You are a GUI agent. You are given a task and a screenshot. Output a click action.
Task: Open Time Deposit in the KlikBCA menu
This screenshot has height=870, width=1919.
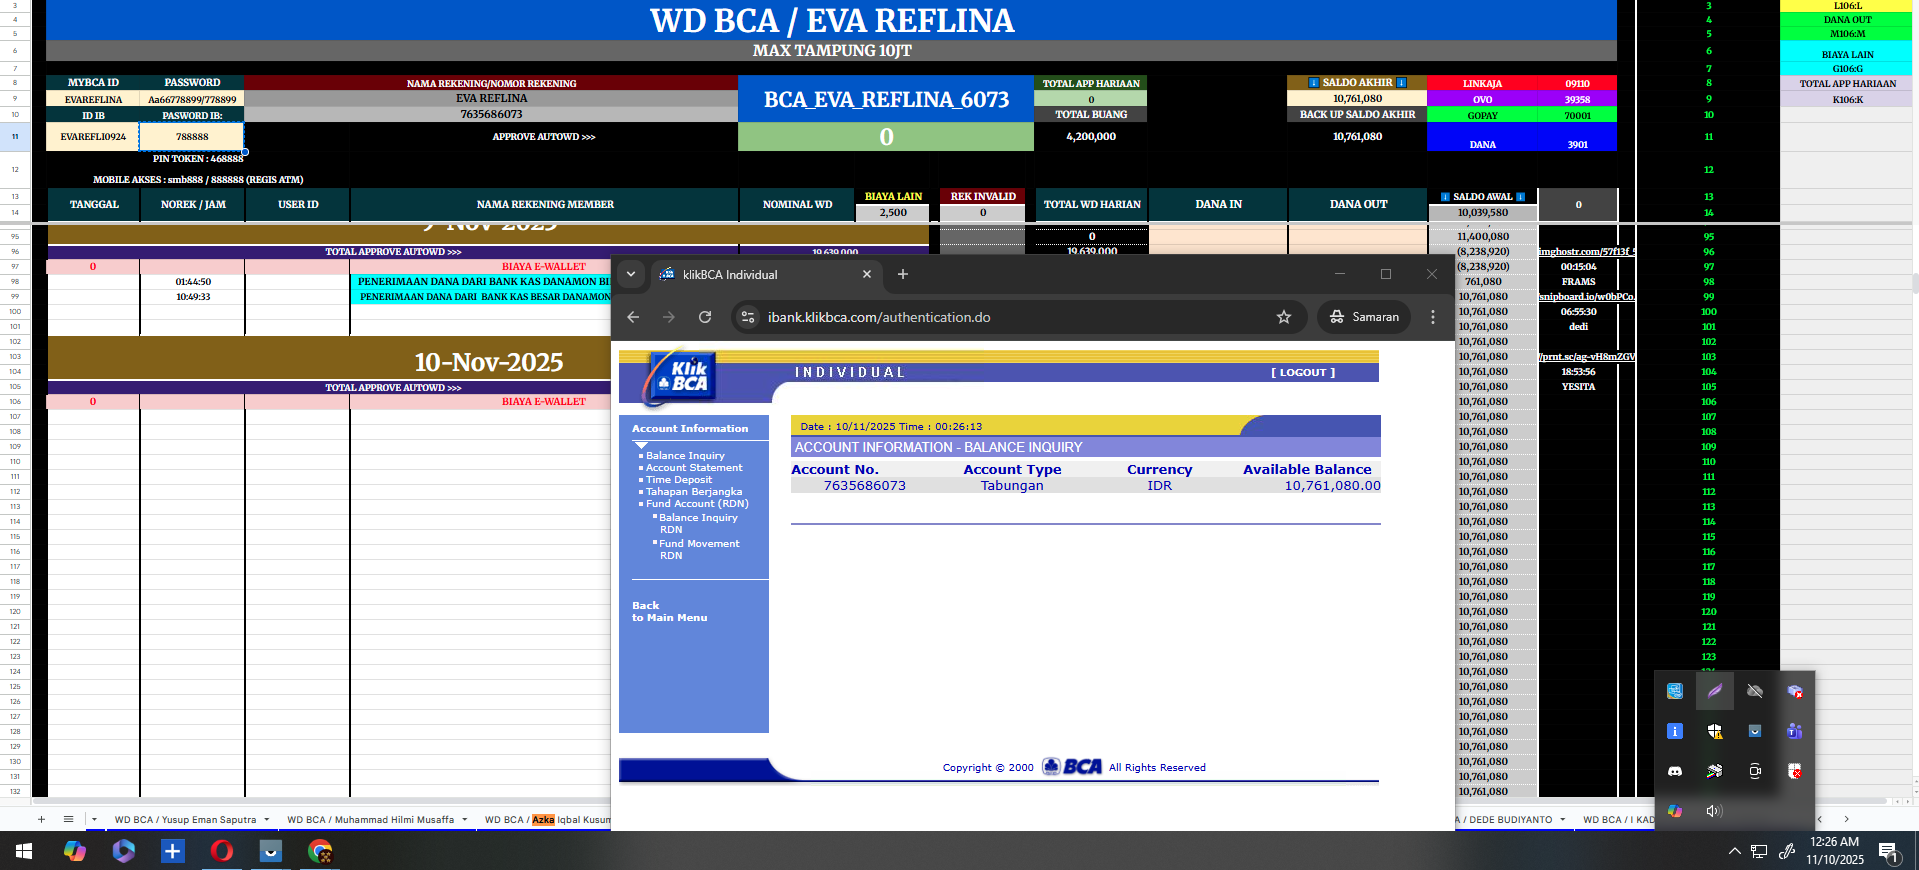coord(679,480)
